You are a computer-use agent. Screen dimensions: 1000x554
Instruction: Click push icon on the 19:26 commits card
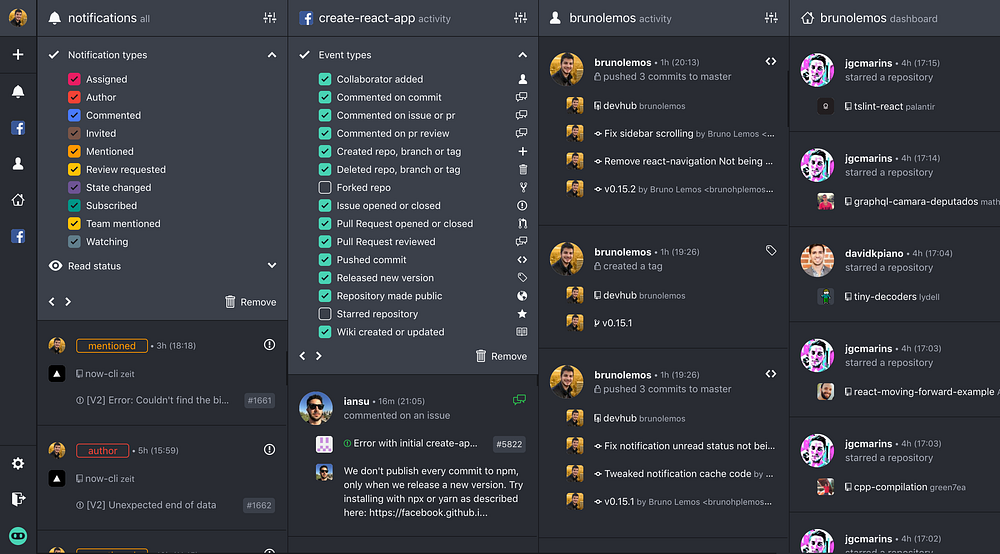771,374
